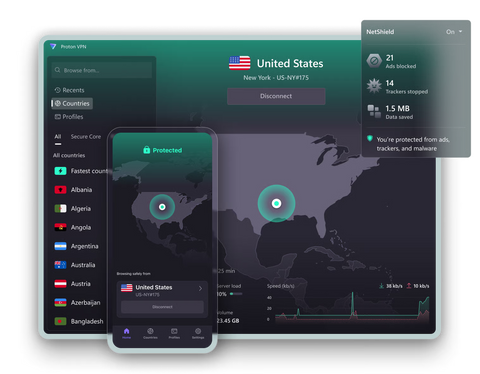The width and height of the screenshot is (480, 374).
Task: Click the New York - US-NY#175 server label
Action: [276, 78]
